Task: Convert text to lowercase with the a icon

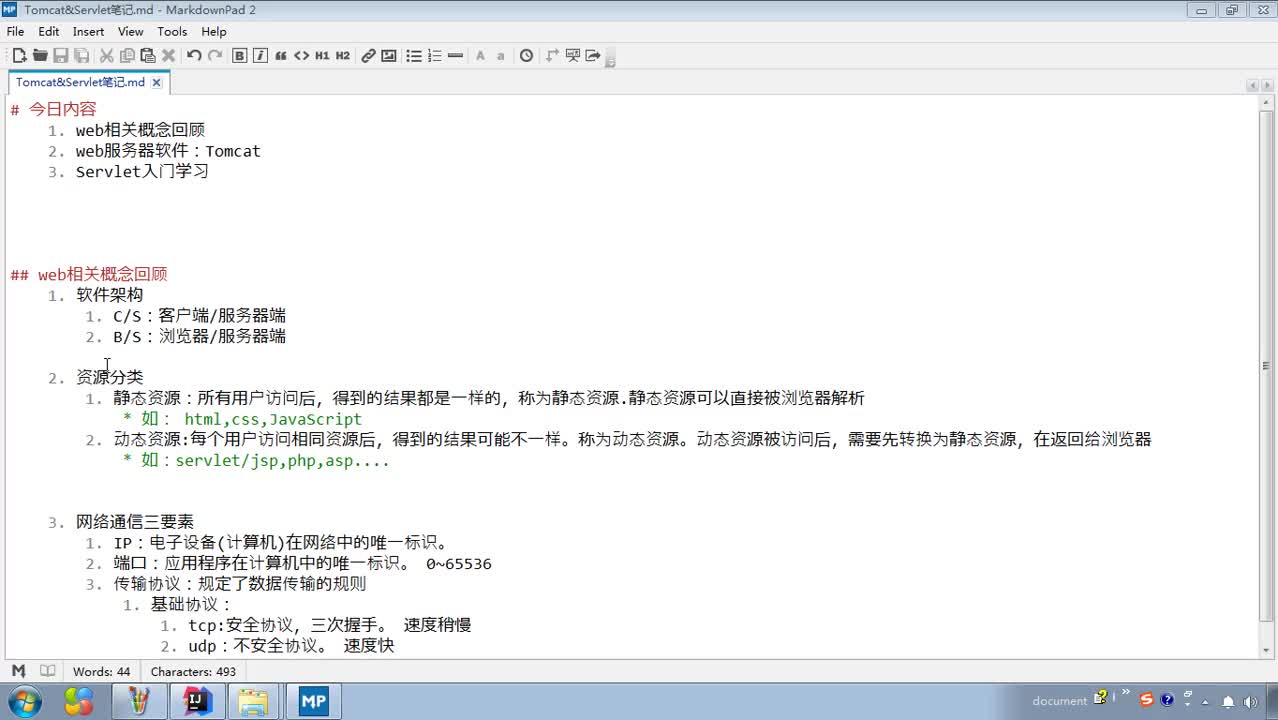Action: (501, 56)
